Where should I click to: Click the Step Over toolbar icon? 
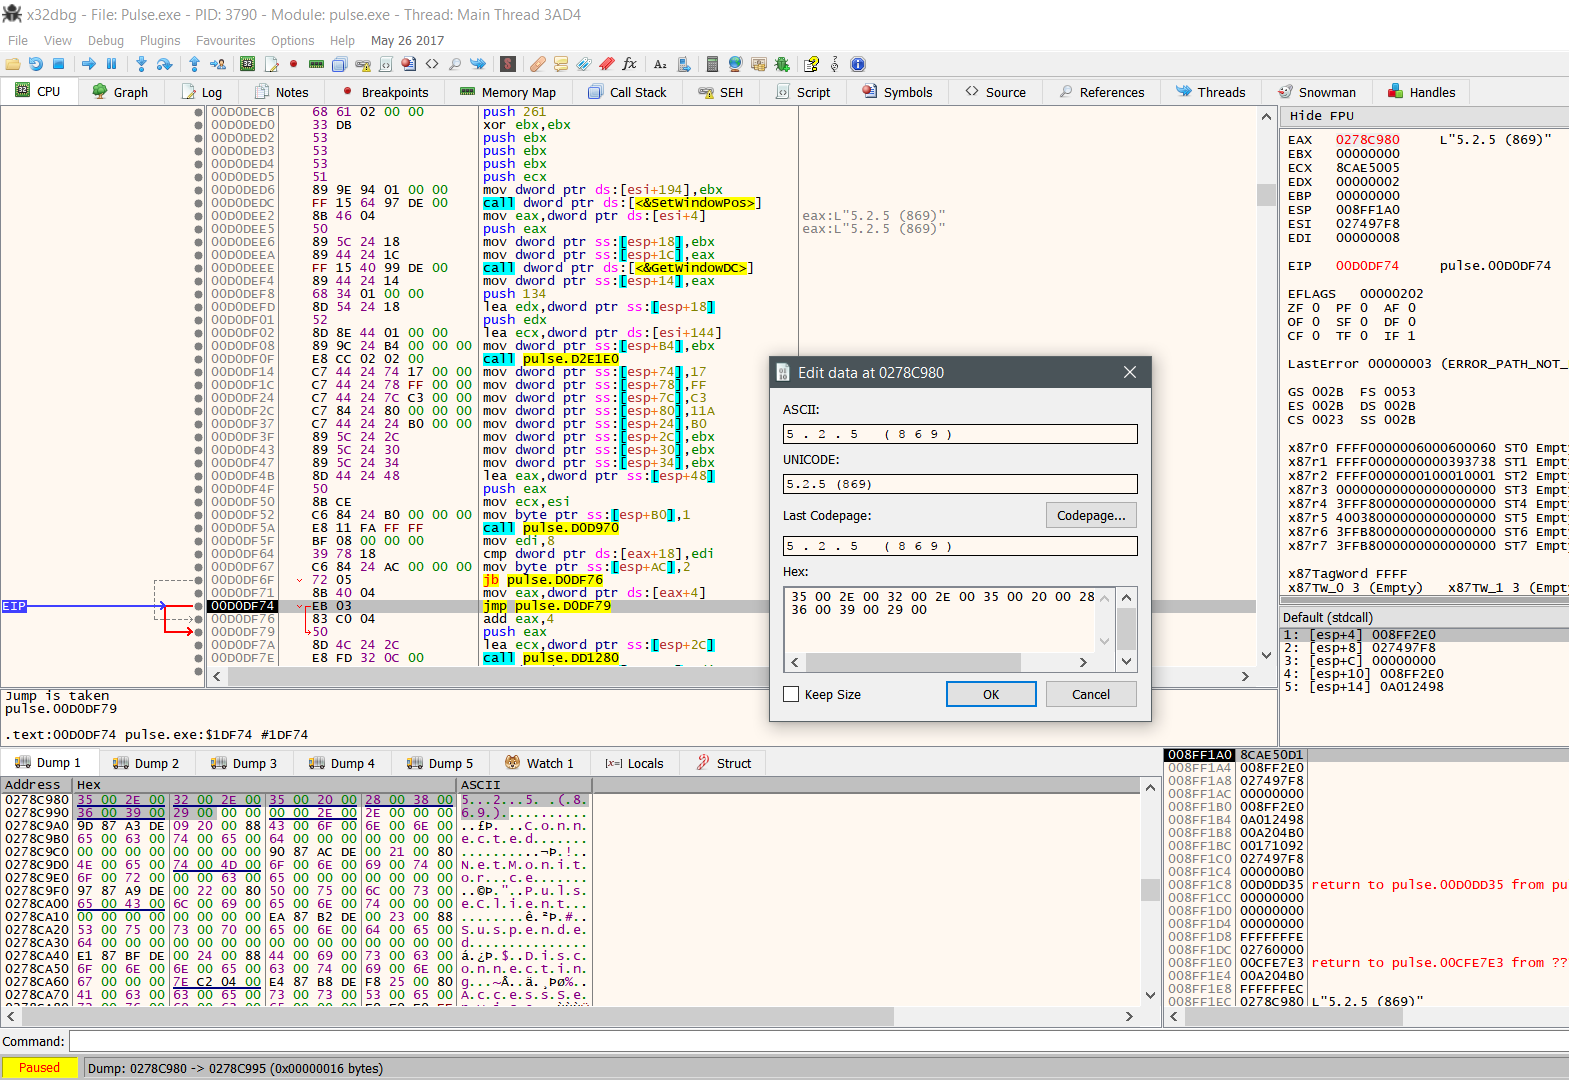point(165,64)
